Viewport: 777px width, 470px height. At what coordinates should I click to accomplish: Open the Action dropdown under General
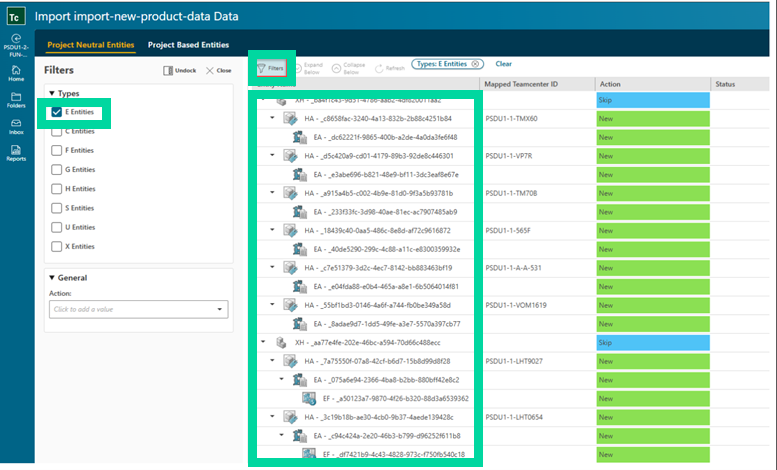(138, 310)
